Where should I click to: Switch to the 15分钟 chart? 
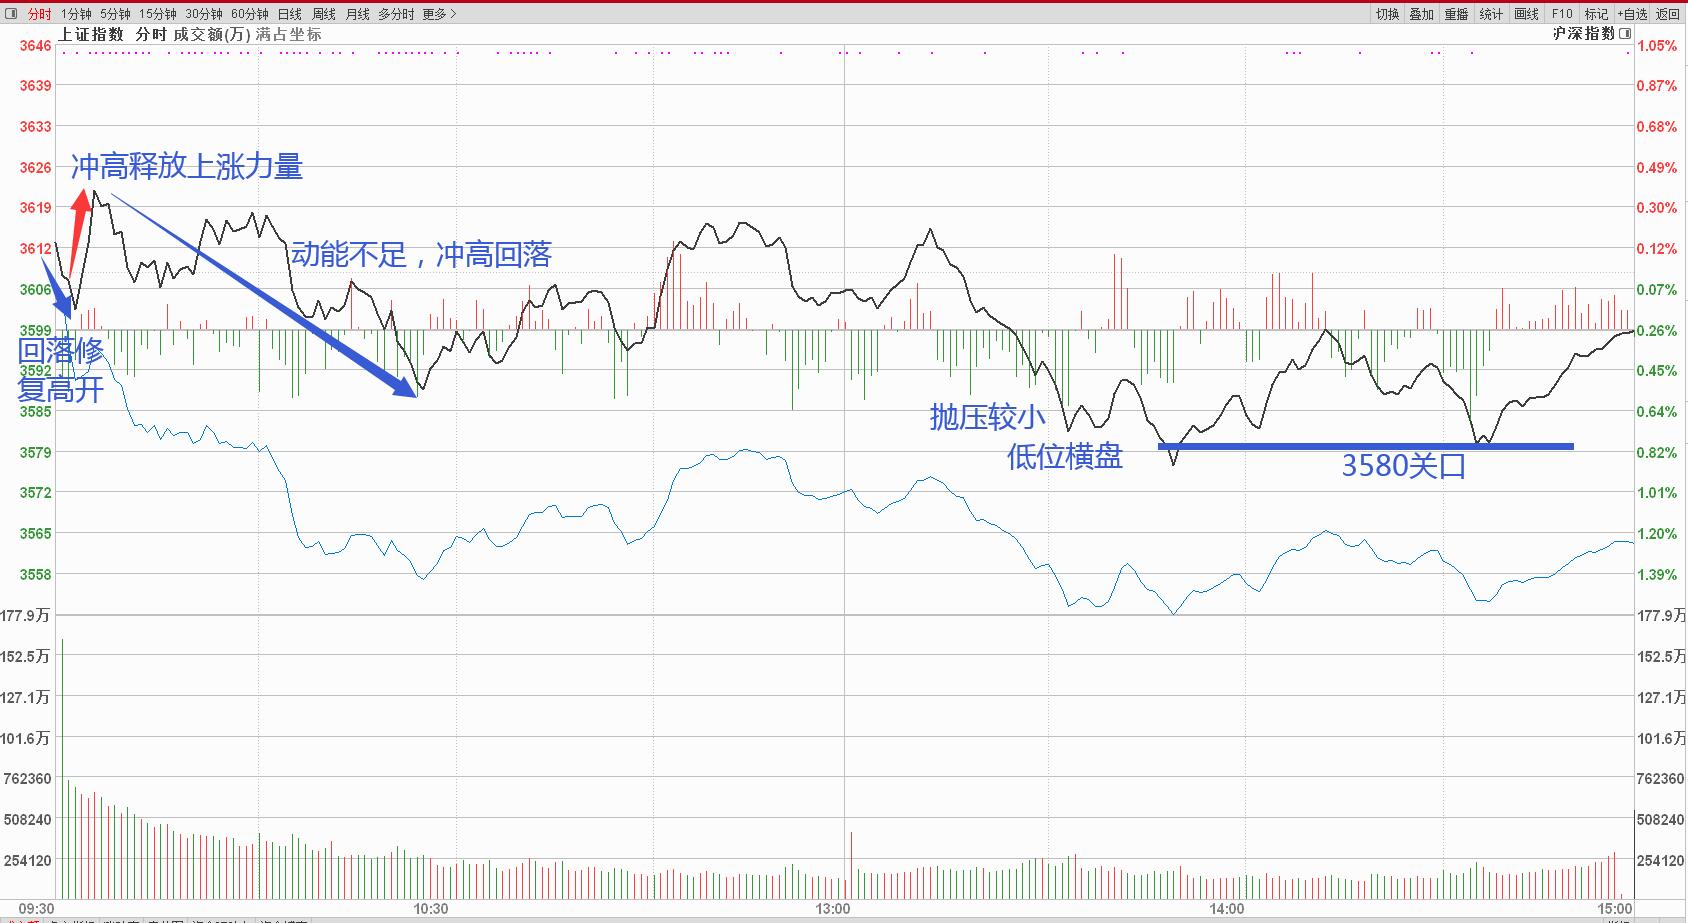[x=157, y=14]
